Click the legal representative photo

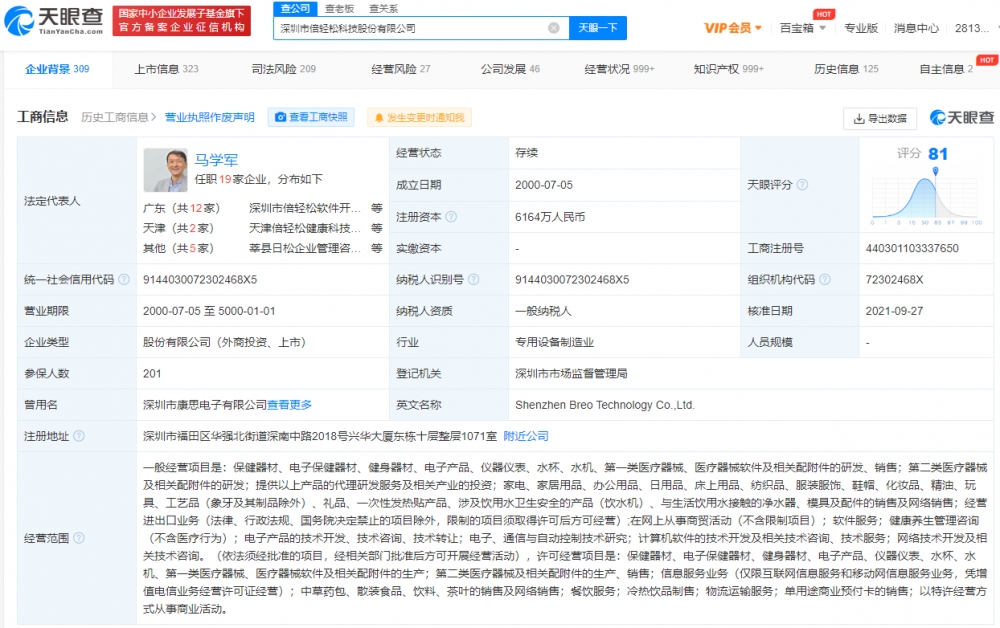pyautogui.click(x=165, y=170)
